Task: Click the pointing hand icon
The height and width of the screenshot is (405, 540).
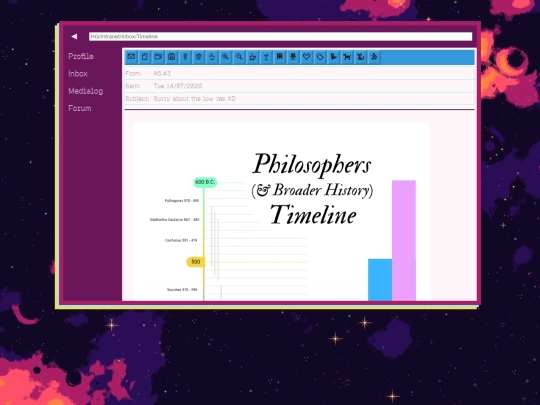Action: pyautogui.click(x=212, y=57)
